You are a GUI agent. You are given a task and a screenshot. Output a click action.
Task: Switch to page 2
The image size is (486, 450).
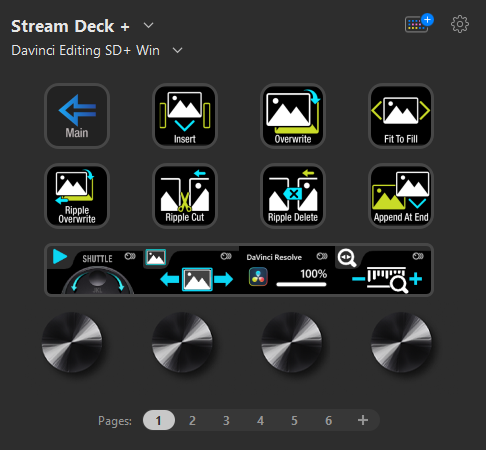click(192, 420)
